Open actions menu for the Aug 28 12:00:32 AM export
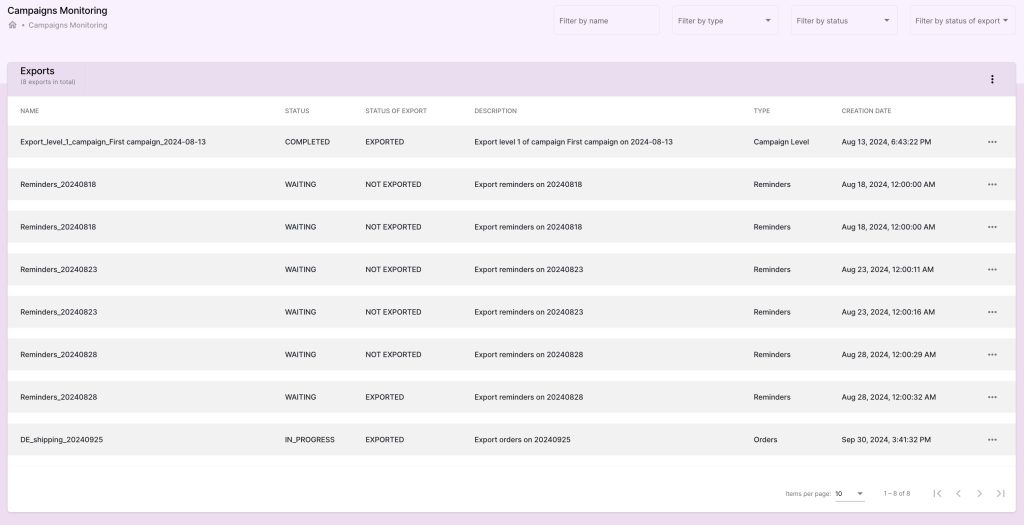 pos(992,397)
